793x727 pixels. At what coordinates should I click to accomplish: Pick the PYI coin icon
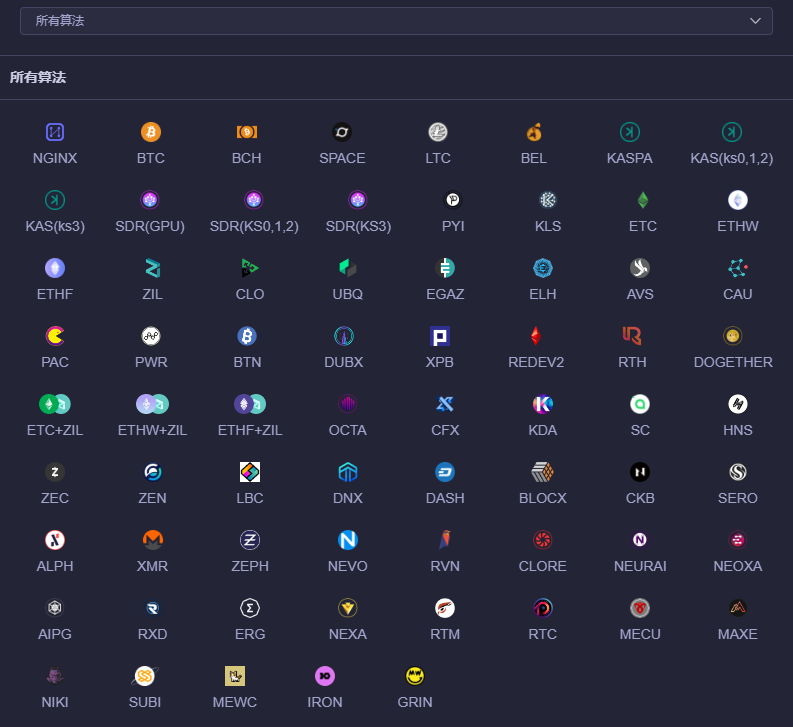(453, 200)
